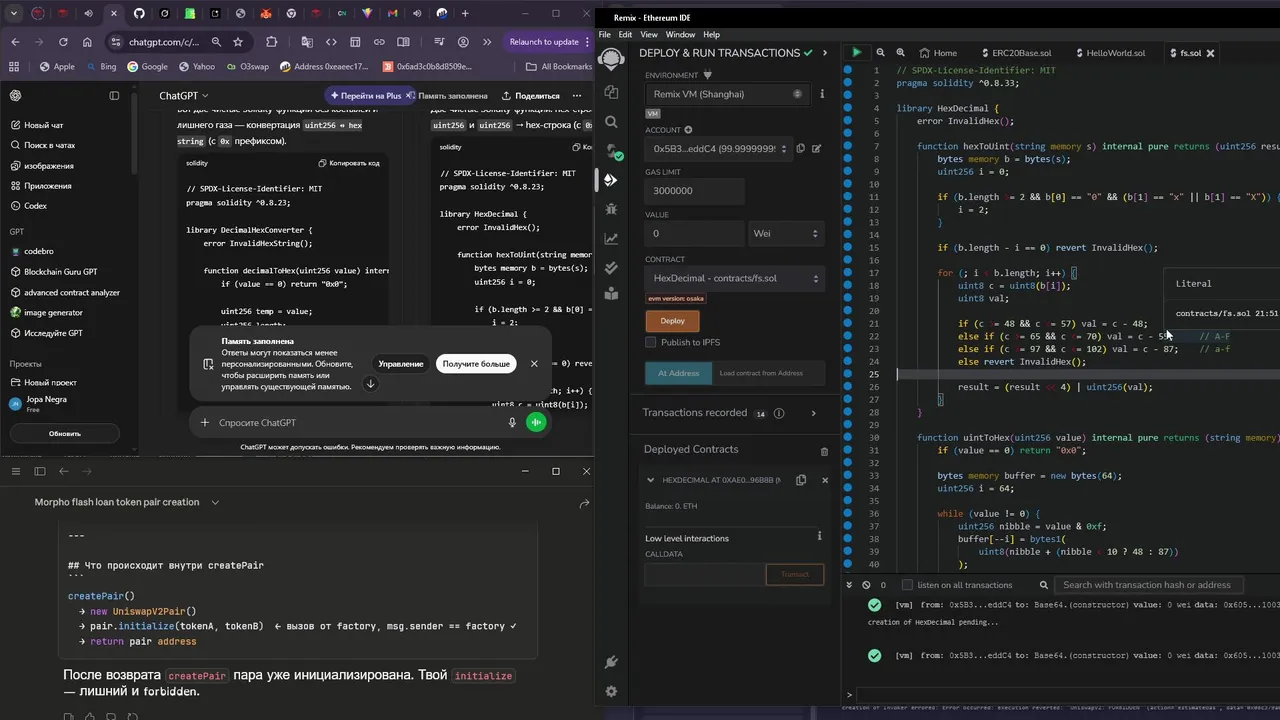Open Remix search-in-files sidebar icon
The height and width of the screenshot is (720, 1280).
[x=611, y=120]
